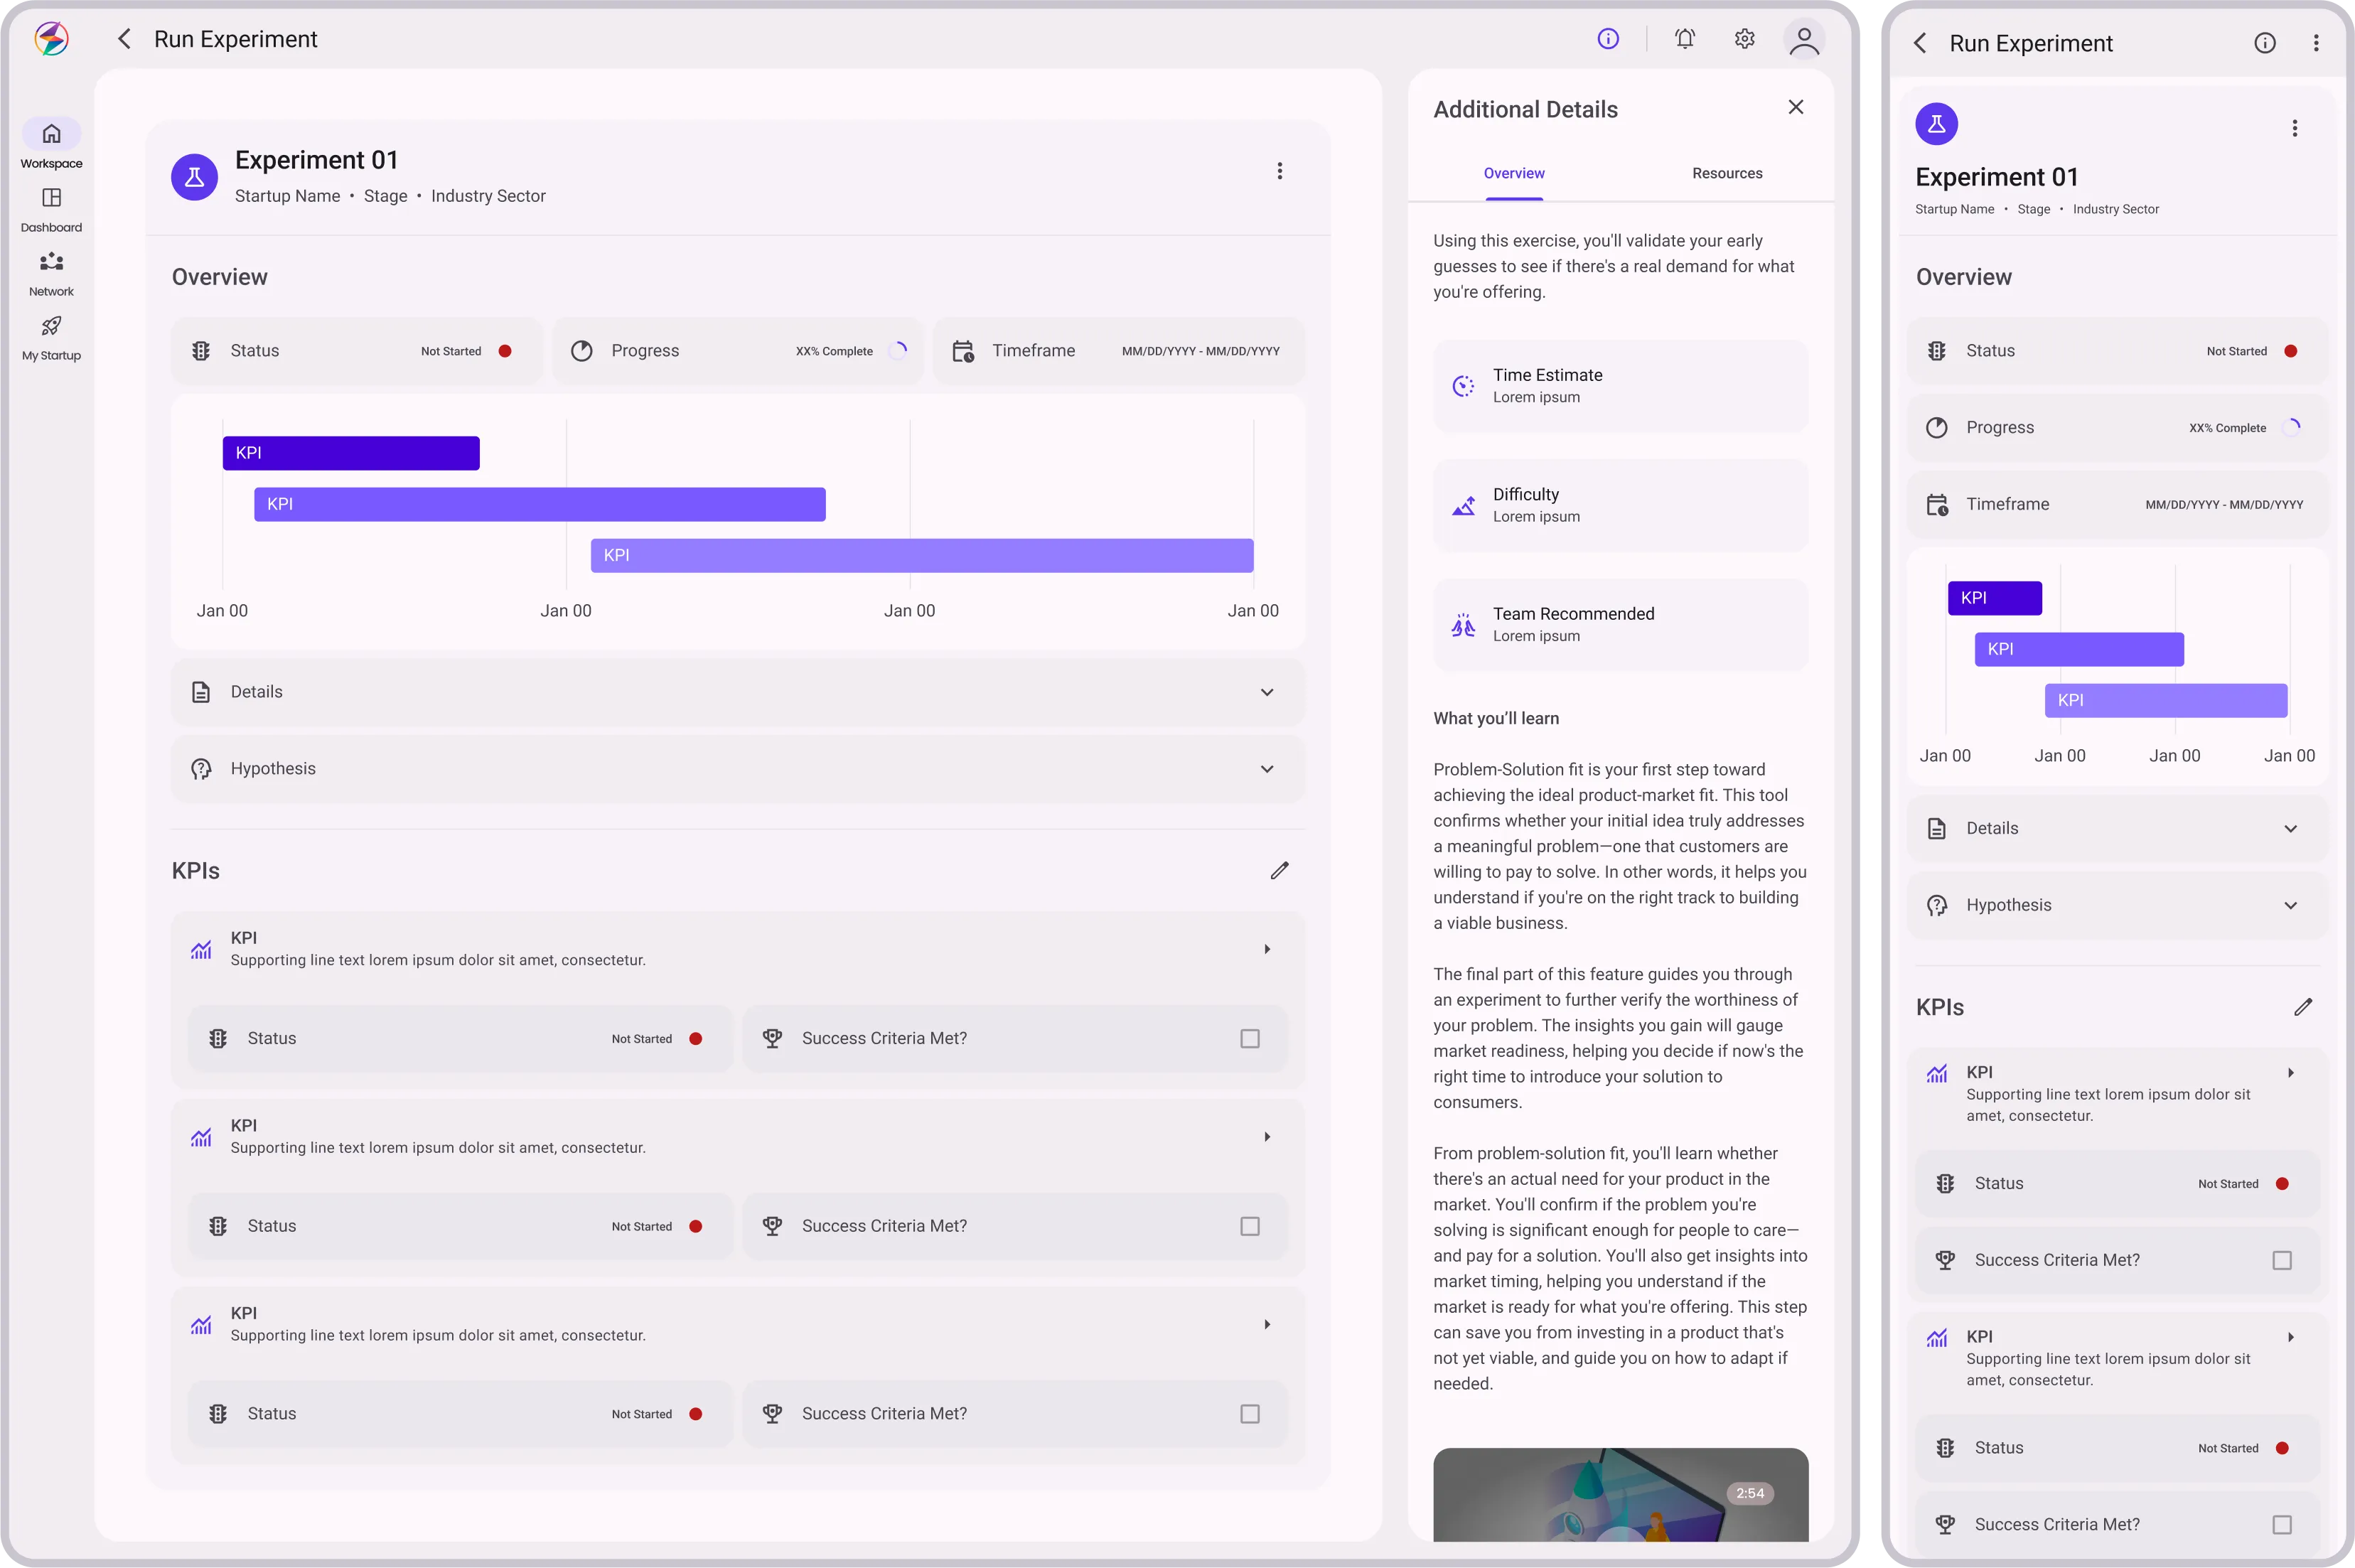Open the Network sidebar icon
Screen dimensions: 2355x1568
51,262
